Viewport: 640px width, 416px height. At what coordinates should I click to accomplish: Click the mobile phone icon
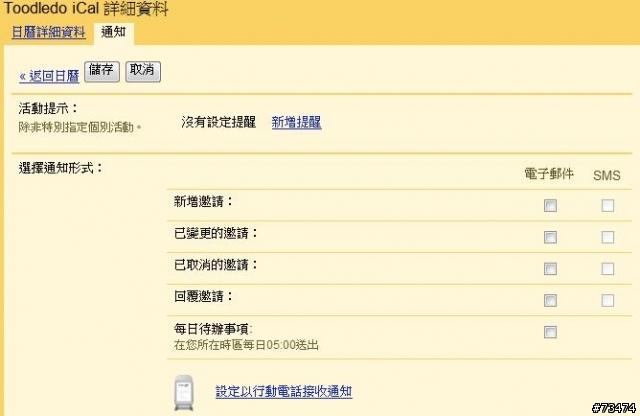[184, 393]
